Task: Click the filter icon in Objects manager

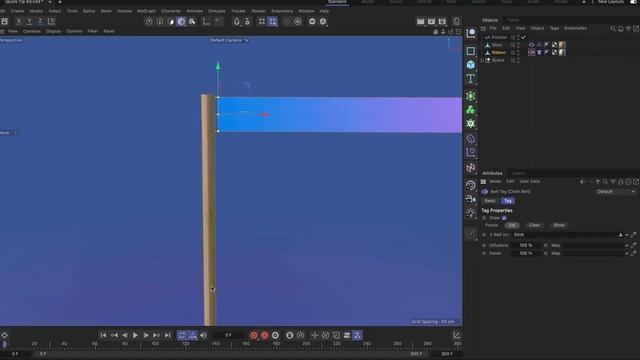Action: click(x=628, y=29)
